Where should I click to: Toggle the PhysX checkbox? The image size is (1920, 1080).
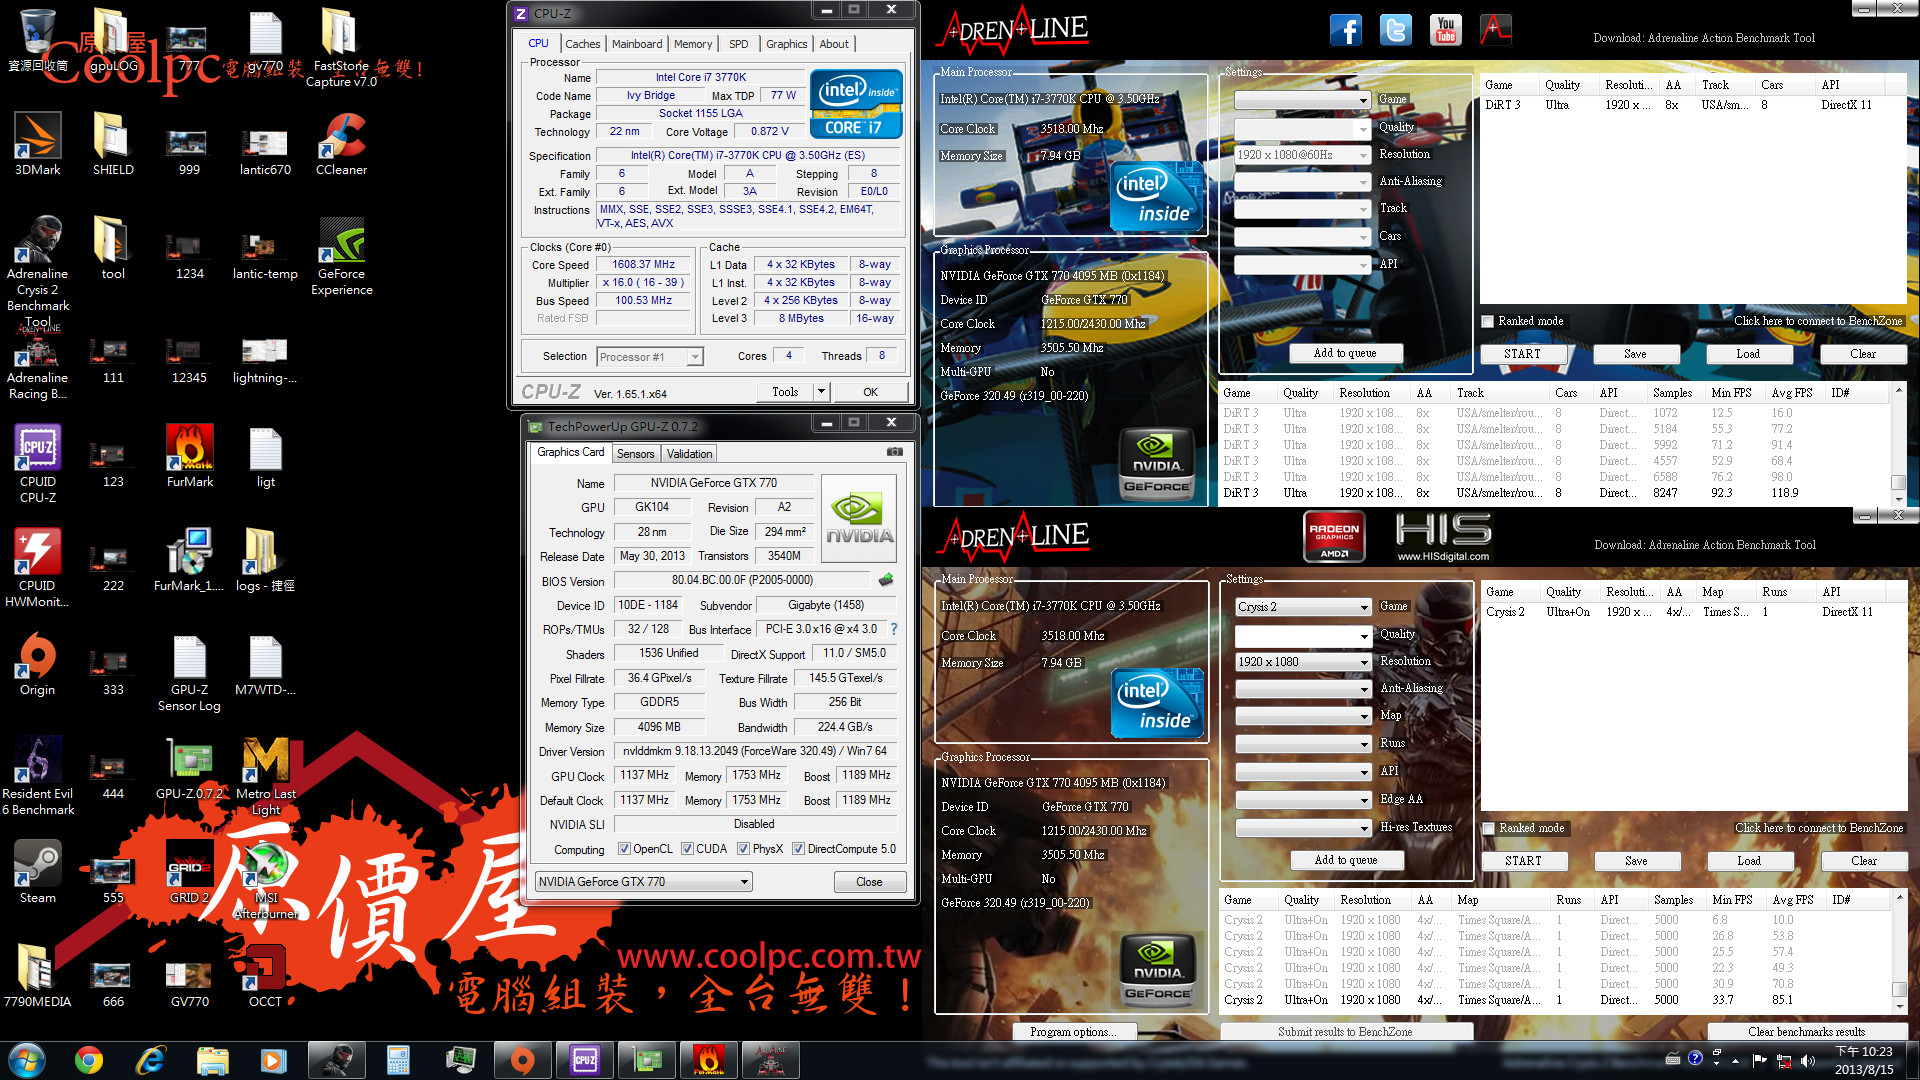click(743, 849)
